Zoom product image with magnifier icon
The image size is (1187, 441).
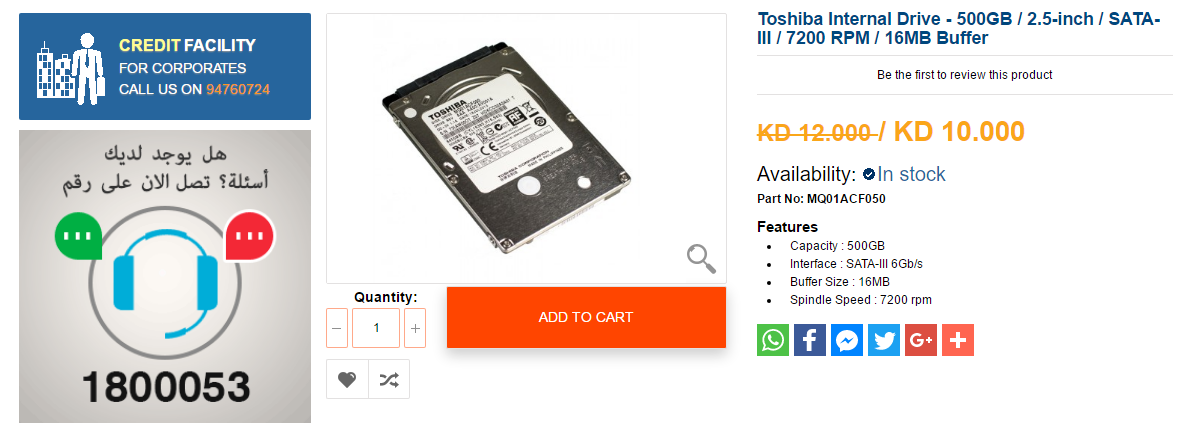coord(701,259)
